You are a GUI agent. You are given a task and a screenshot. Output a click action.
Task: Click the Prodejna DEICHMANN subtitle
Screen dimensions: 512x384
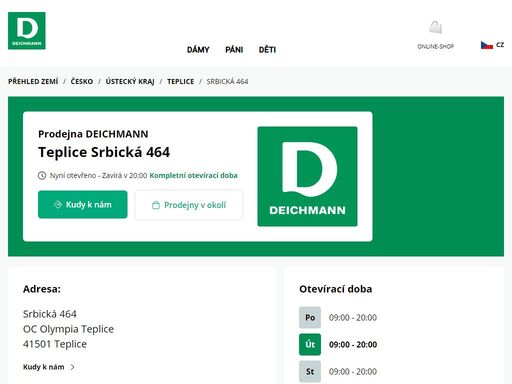pos(93,134)
